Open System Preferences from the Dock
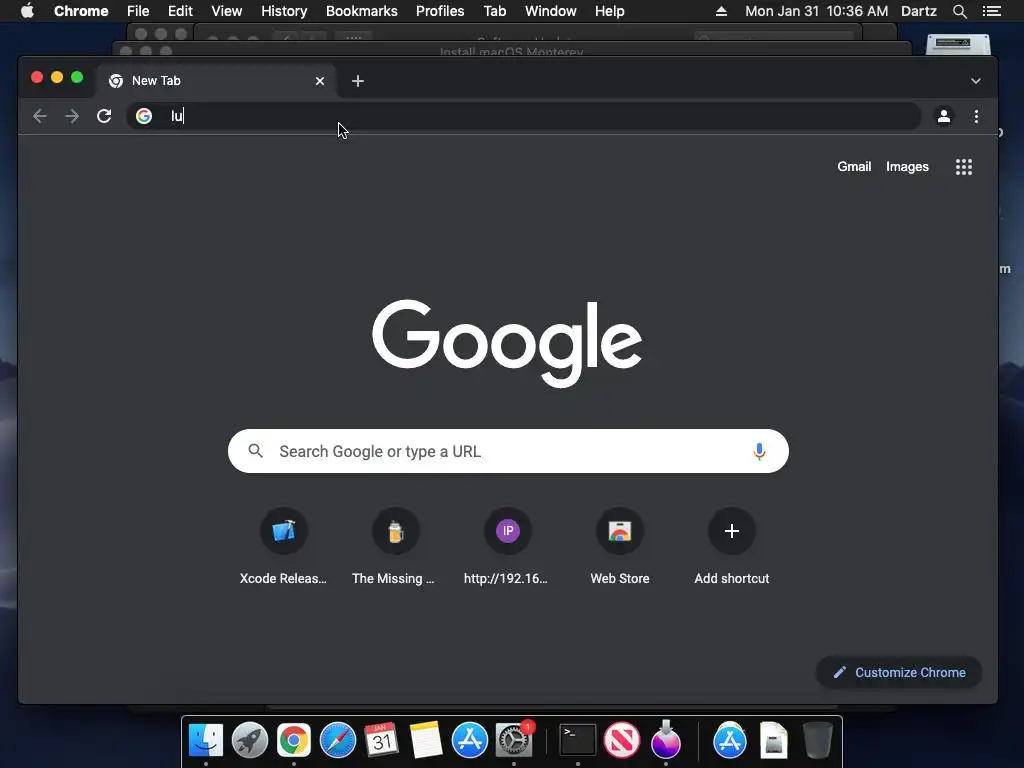1024x768 pixels. click(x=514, y=740)
